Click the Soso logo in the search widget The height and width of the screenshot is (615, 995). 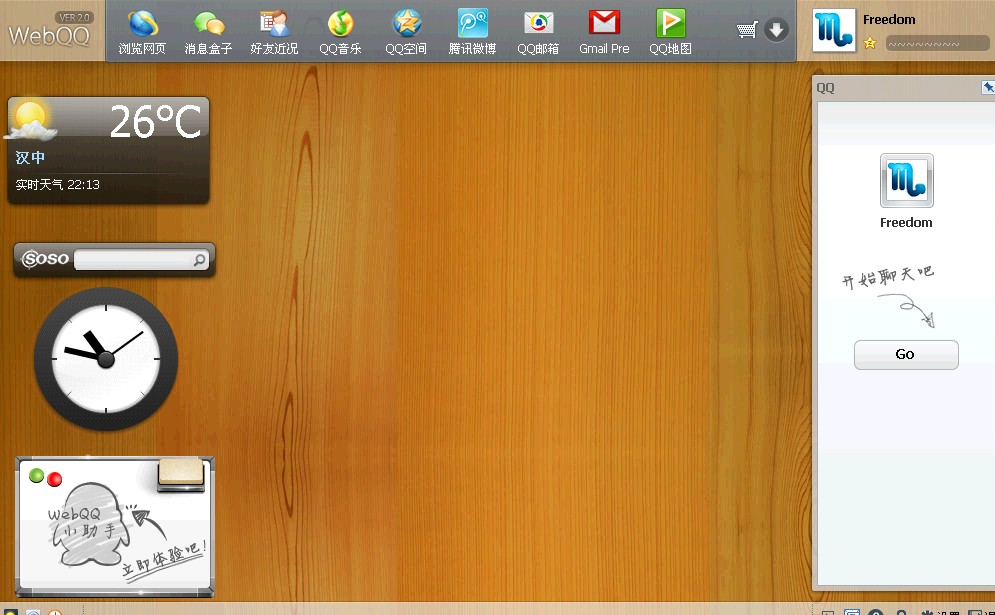[44, 258]
